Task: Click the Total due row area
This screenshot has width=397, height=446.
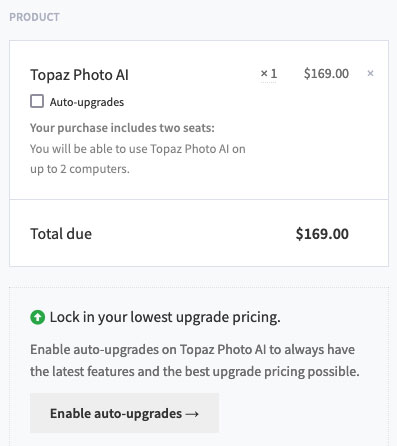Action: coord(199,233)
